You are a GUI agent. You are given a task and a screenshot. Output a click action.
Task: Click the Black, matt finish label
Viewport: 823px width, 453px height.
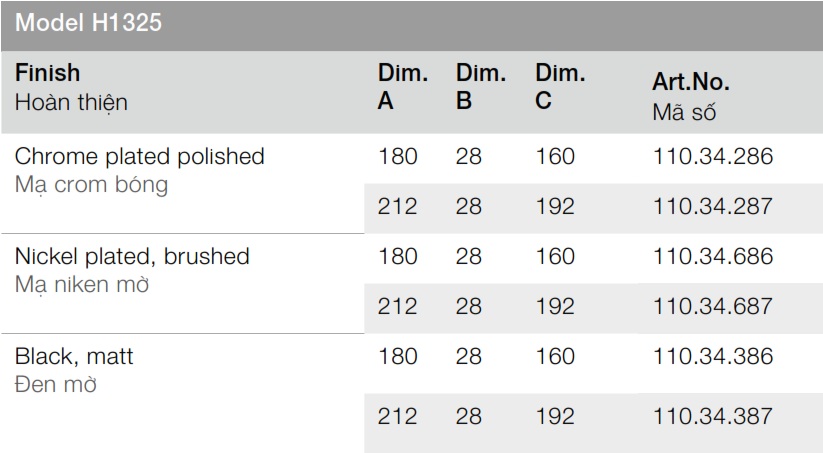tap(74, 356)
